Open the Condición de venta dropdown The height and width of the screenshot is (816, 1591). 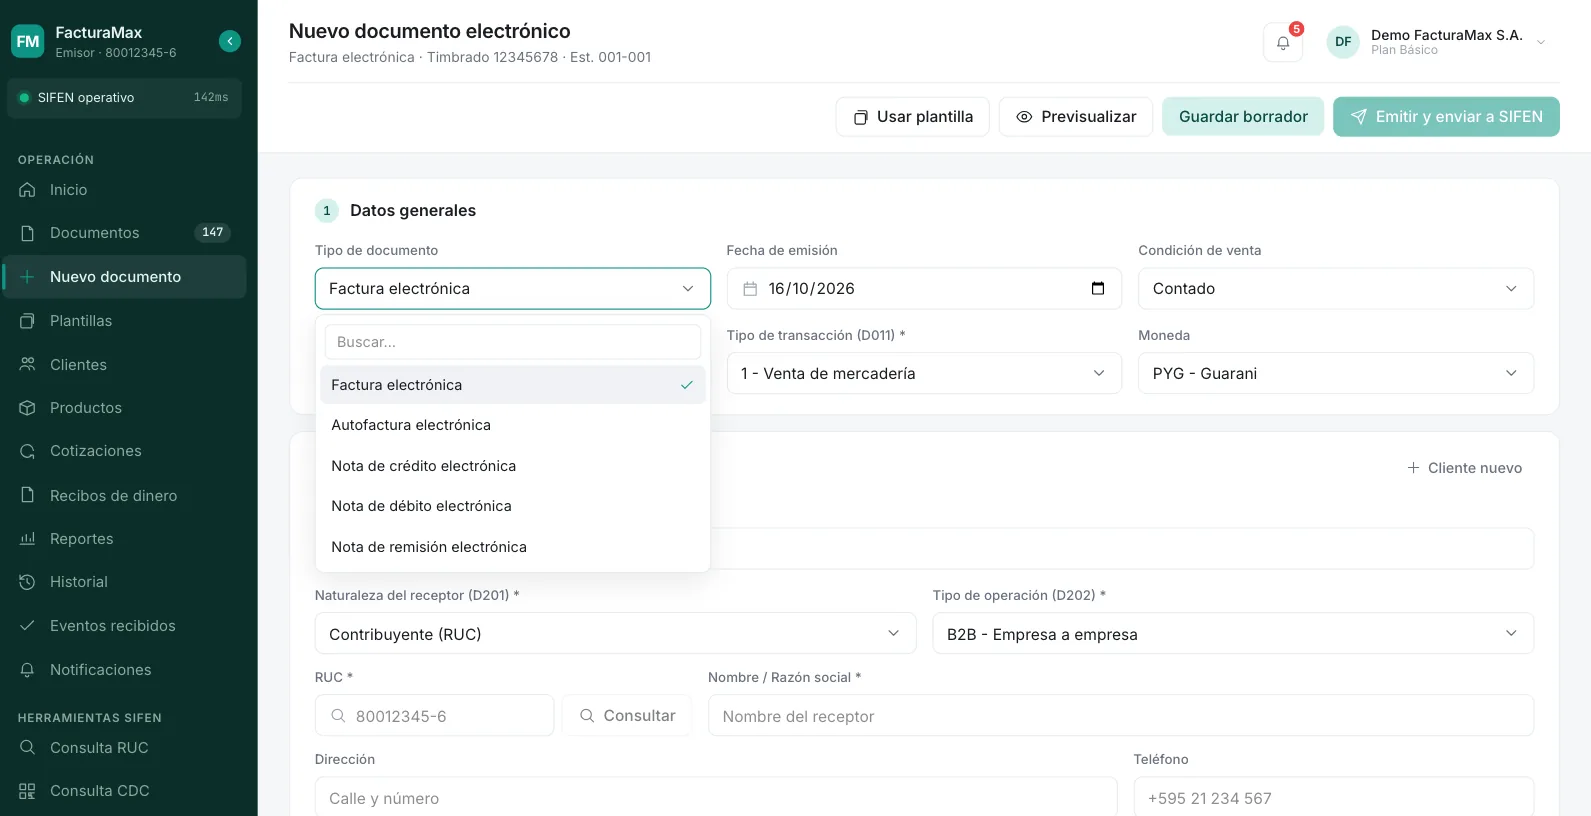(x=1336, y=288)
